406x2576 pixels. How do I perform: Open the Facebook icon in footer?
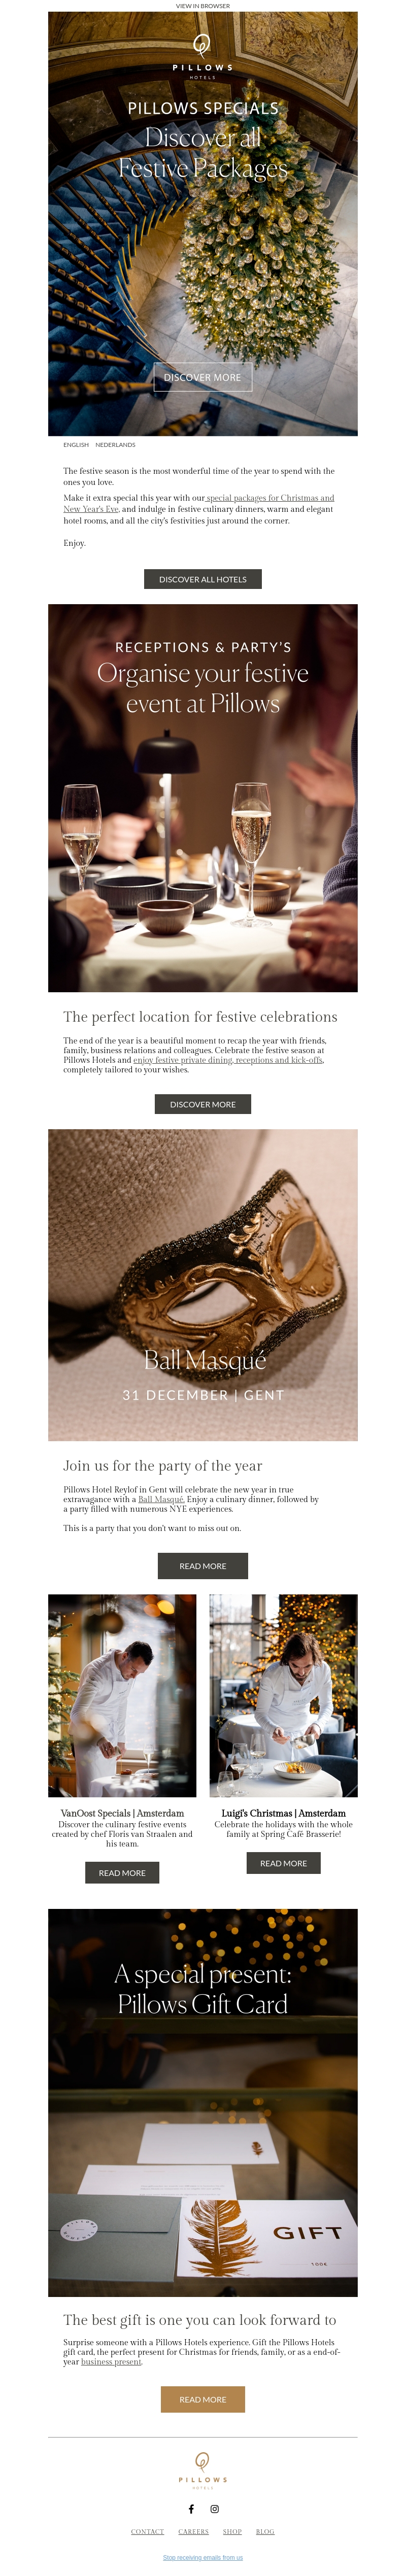pos(191,2509)
